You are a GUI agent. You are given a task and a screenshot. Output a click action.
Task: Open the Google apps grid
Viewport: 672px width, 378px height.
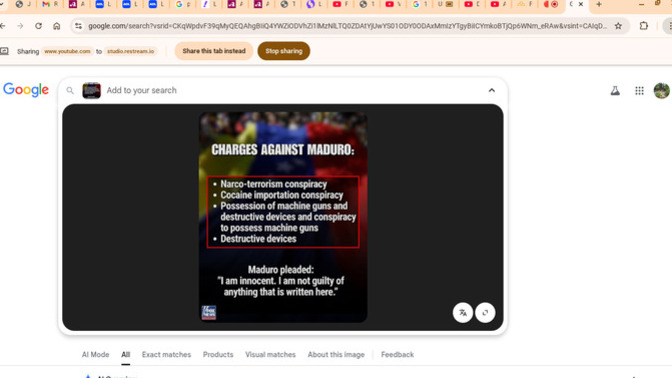(x=639, y=90)
